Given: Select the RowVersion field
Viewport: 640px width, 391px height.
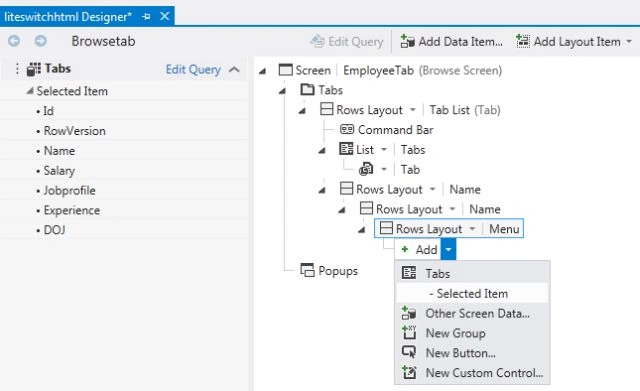Looking at the screenshot, I should (74, 131).
